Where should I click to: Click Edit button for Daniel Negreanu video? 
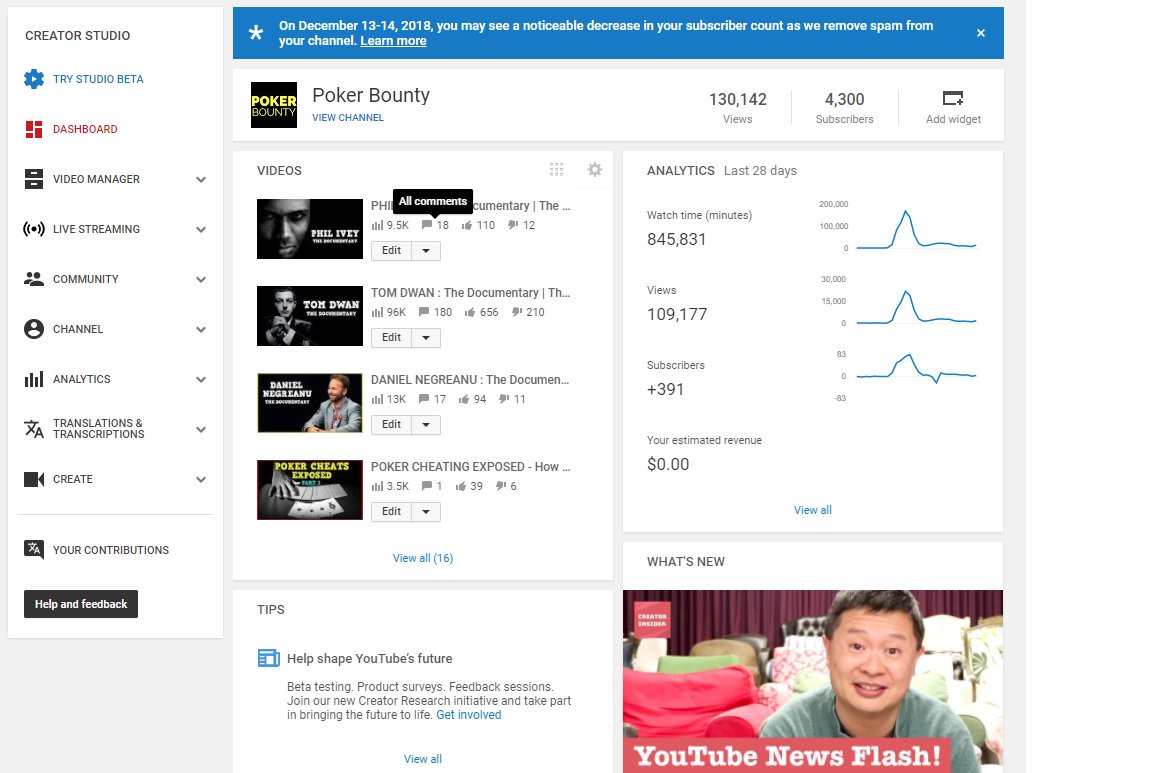point(392,425)
